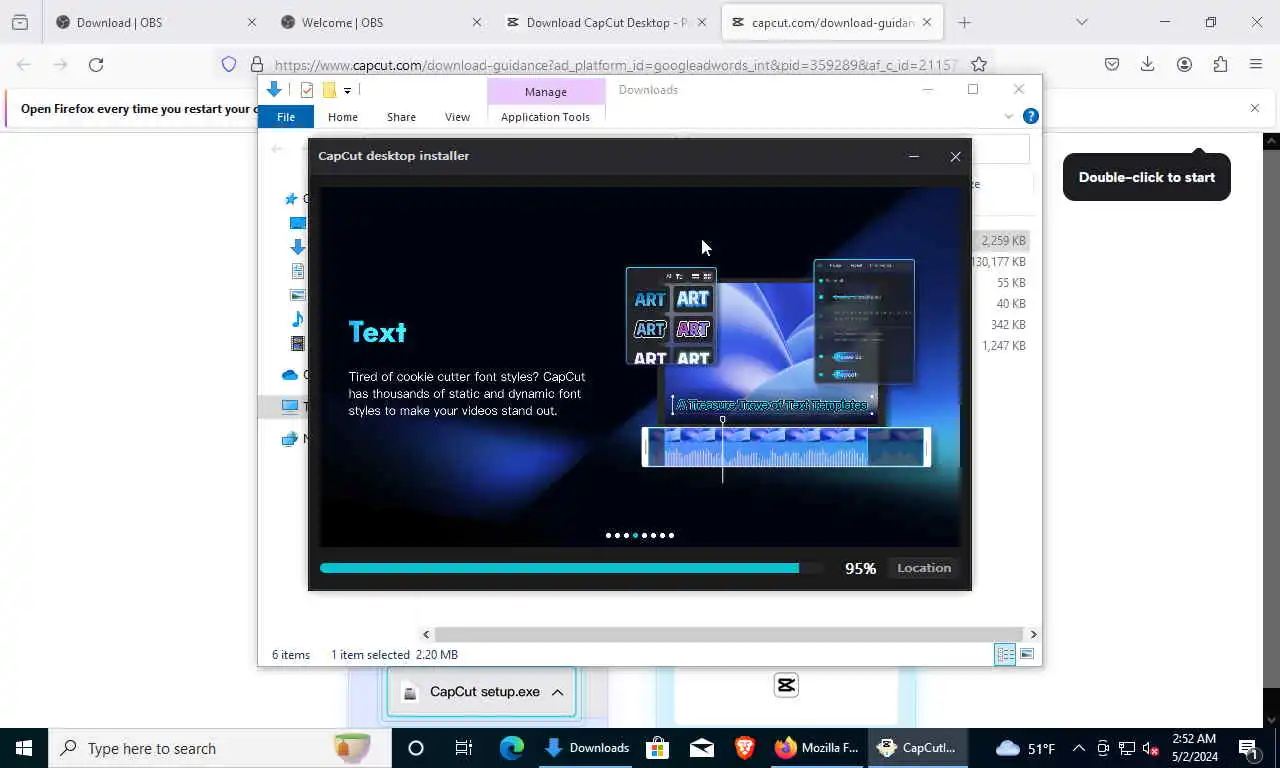Screen dimensions: 1280x768
Task: Switch to the Download | OBS browser tab
Action: (x=157, y=22)
